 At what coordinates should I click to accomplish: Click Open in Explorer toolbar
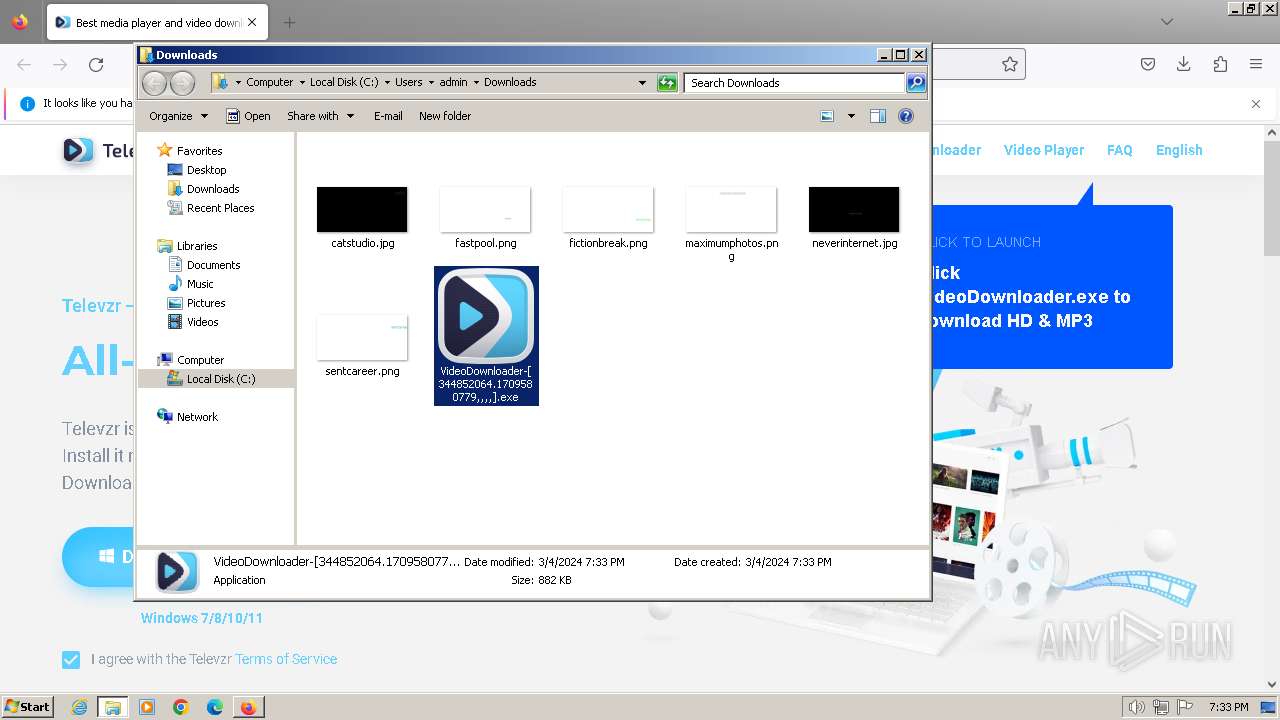[248, 116]
